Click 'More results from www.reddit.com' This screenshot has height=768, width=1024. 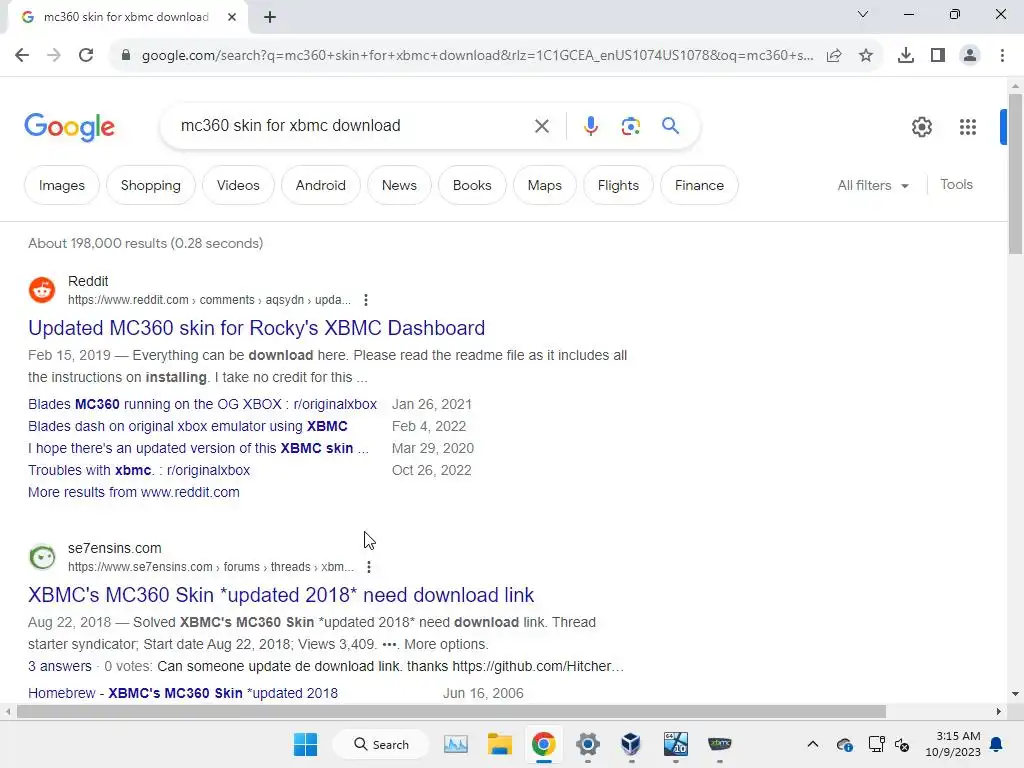click(x=133, y=492)
